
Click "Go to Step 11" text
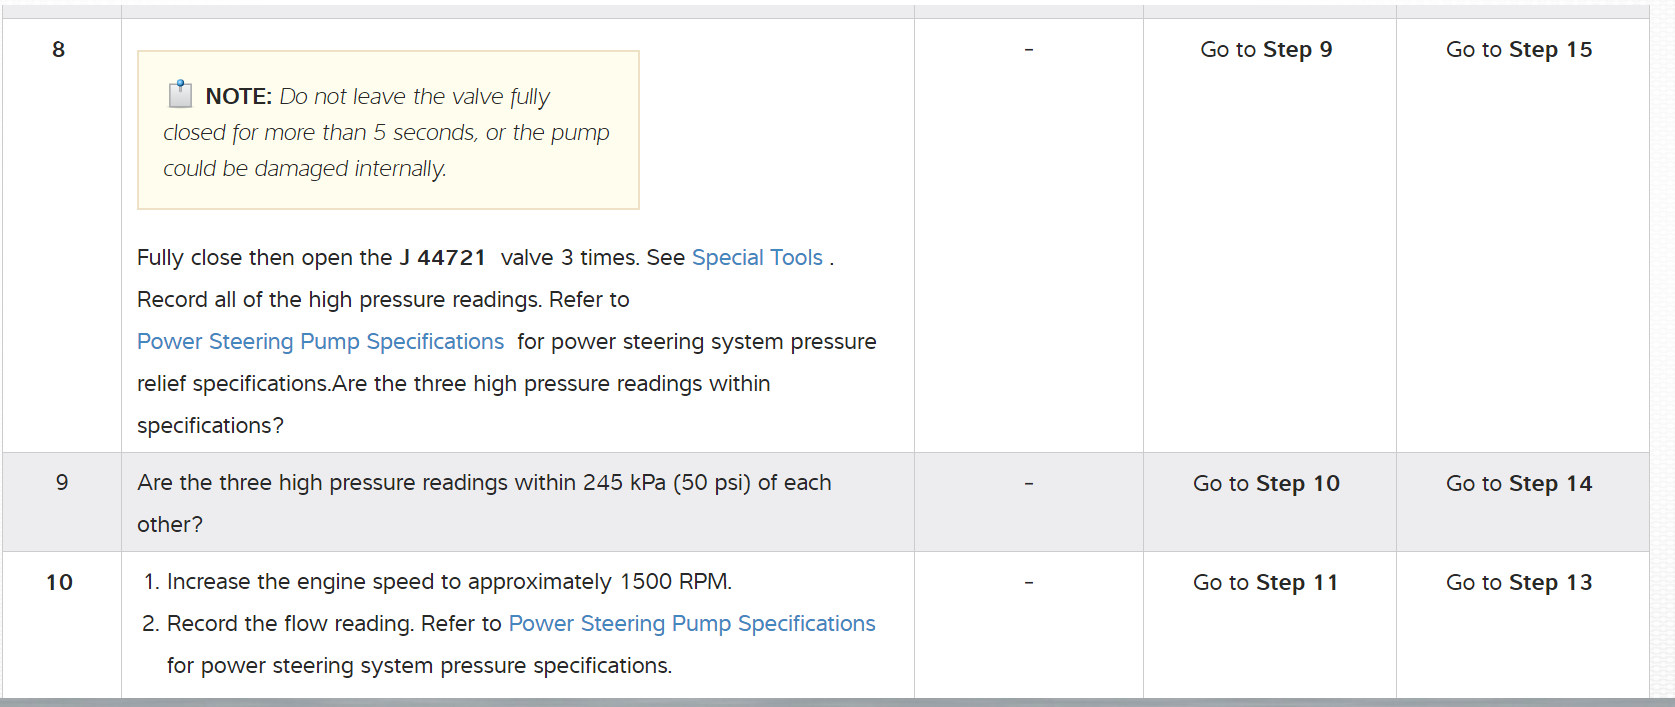1266,583
